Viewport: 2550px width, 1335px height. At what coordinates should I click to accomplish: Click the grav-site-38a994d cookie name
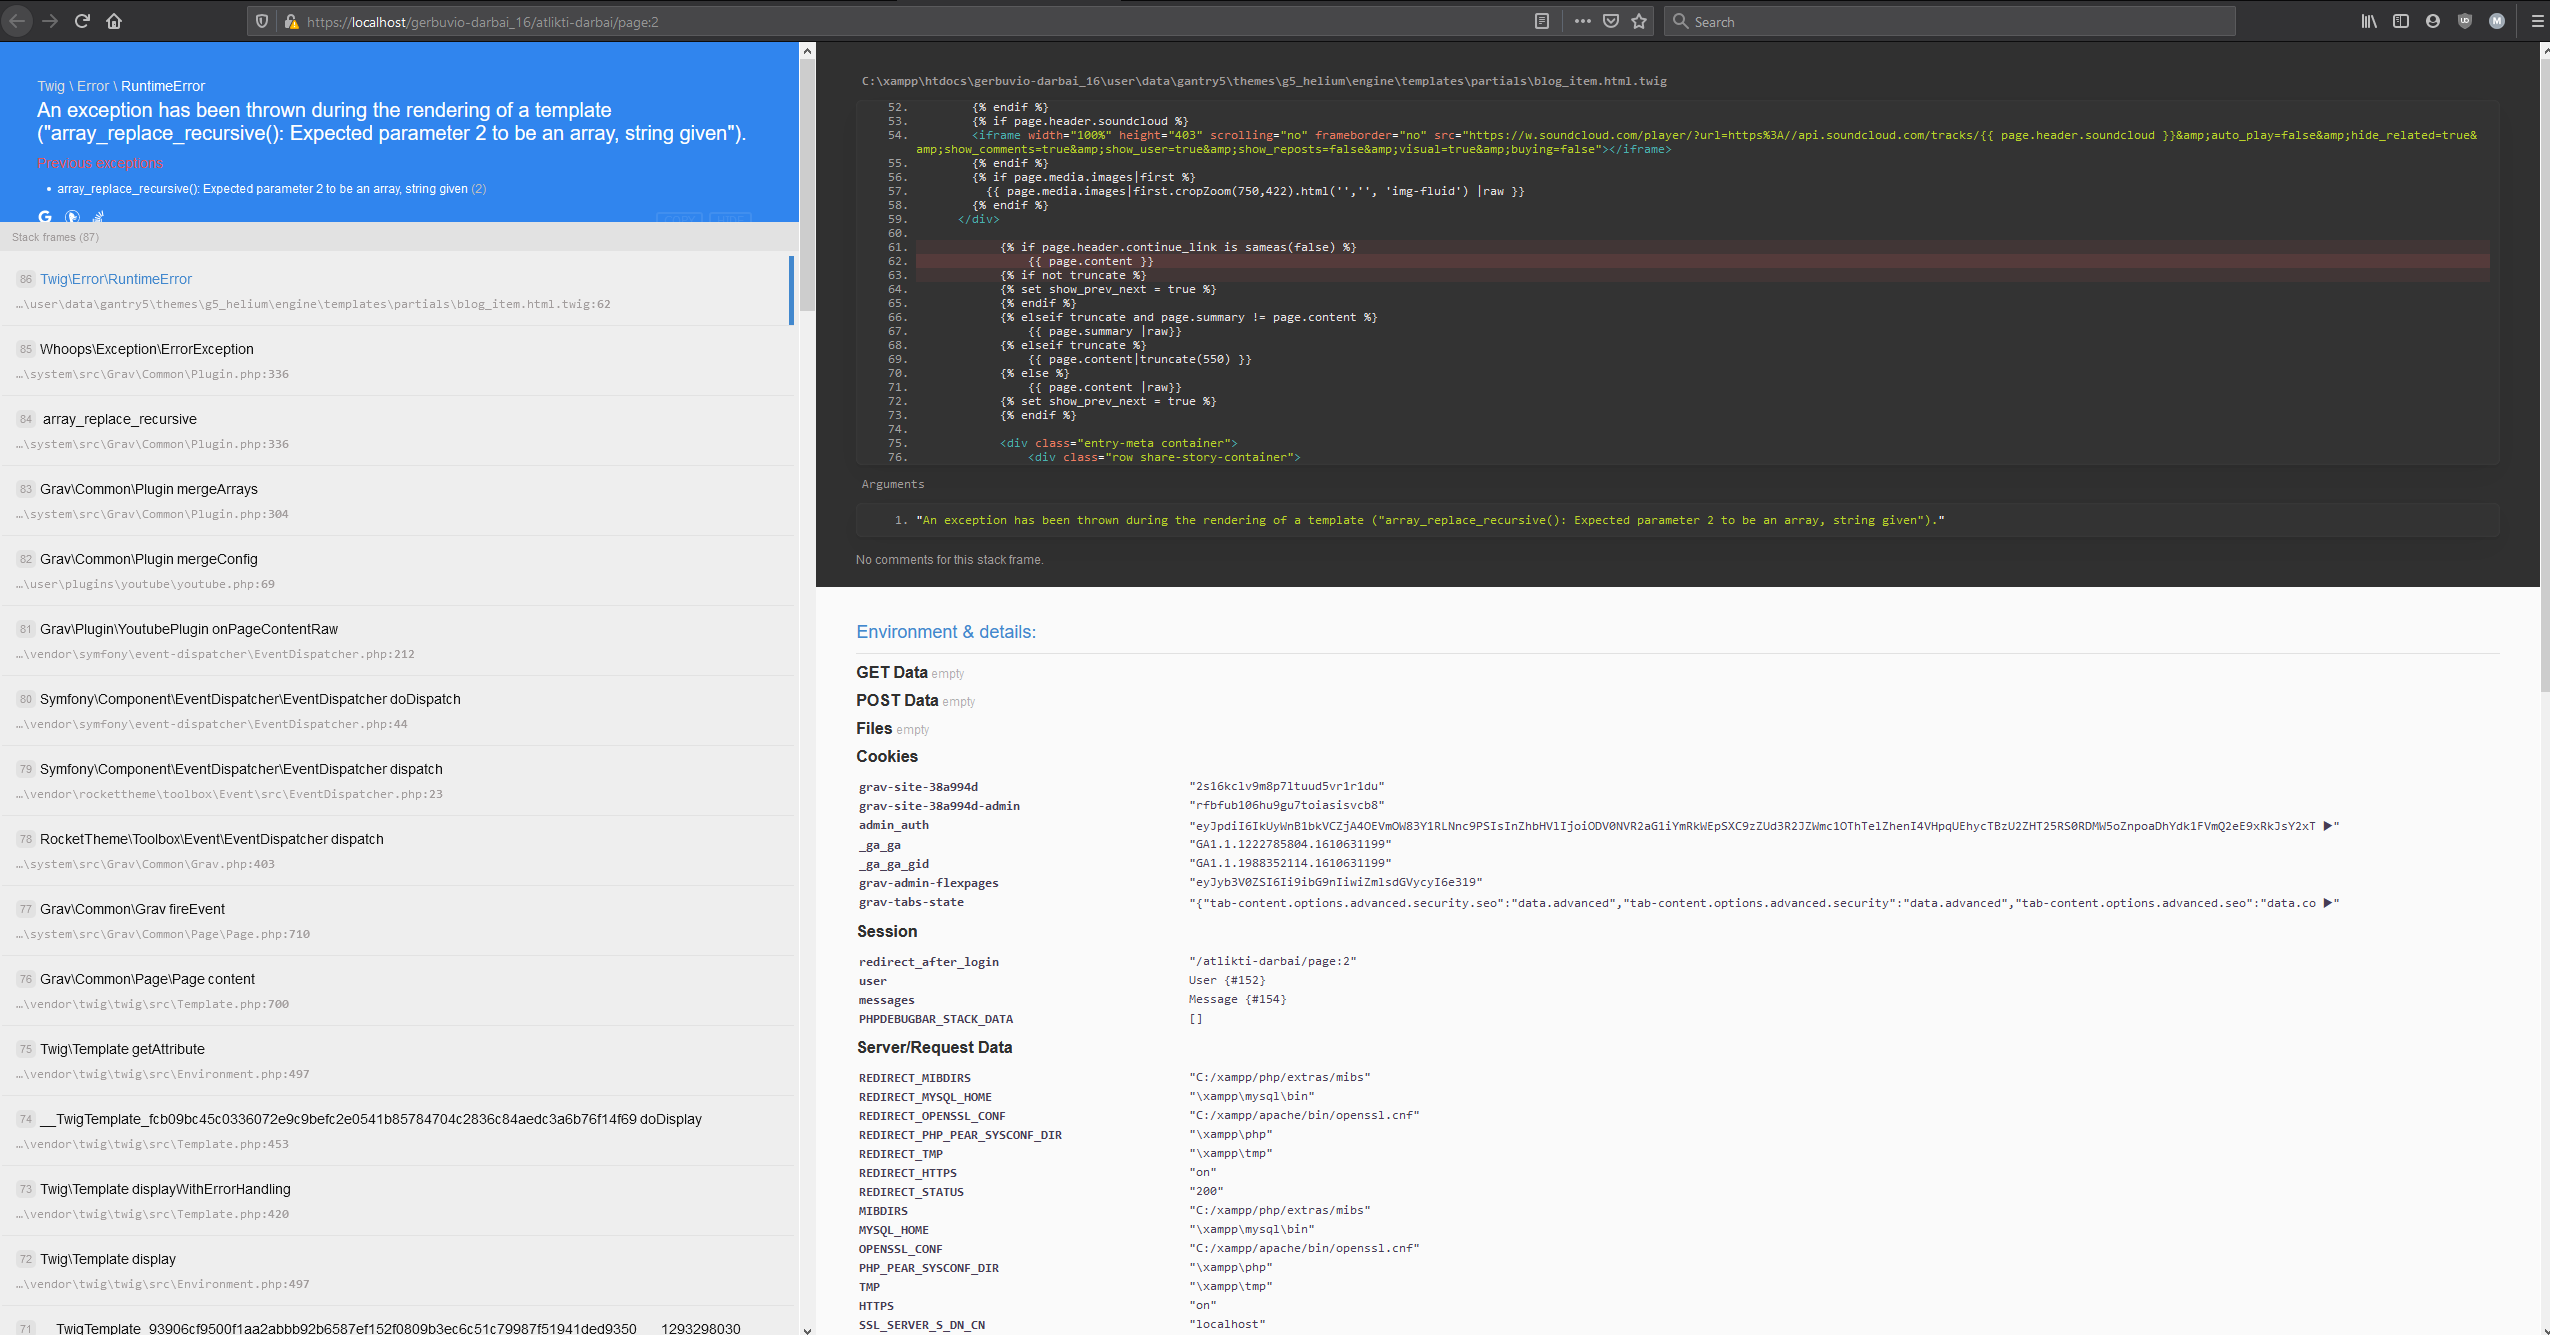coord(918,787)
